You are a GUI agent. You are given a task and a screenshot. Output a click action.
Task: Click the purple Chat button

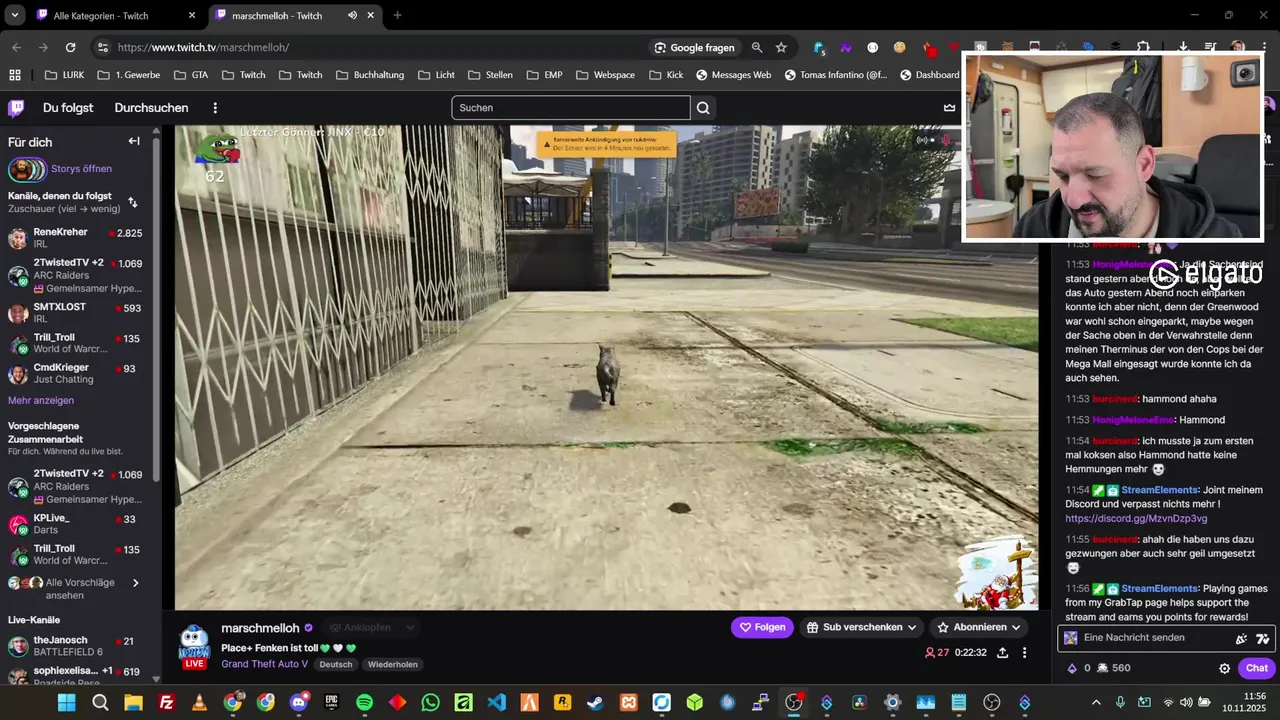click(1256, 668)
